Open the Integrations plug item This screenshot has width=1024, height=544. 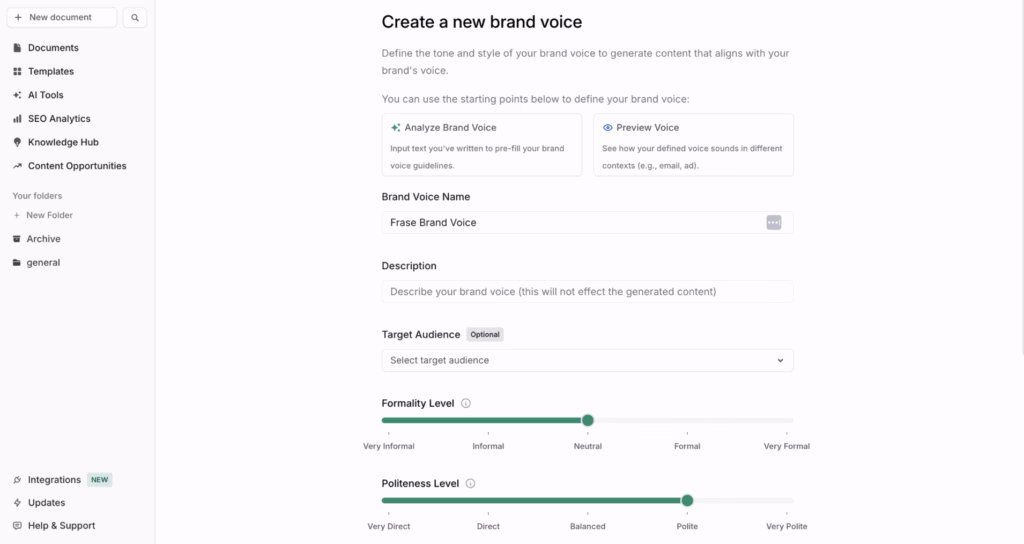(54, 480)
